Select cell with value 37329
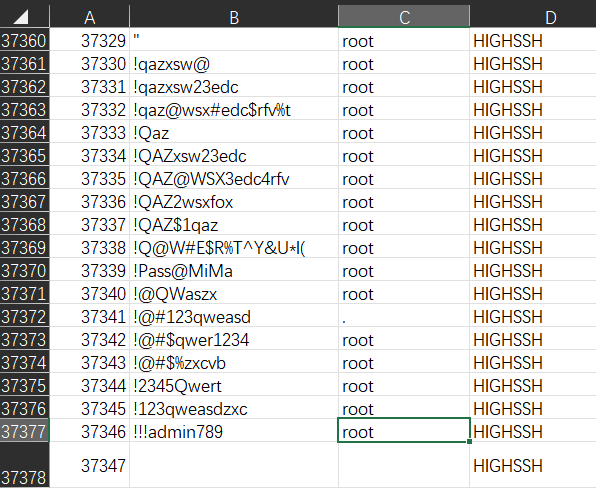This screenshot has width=596, height=488. (x=90, y=41)
